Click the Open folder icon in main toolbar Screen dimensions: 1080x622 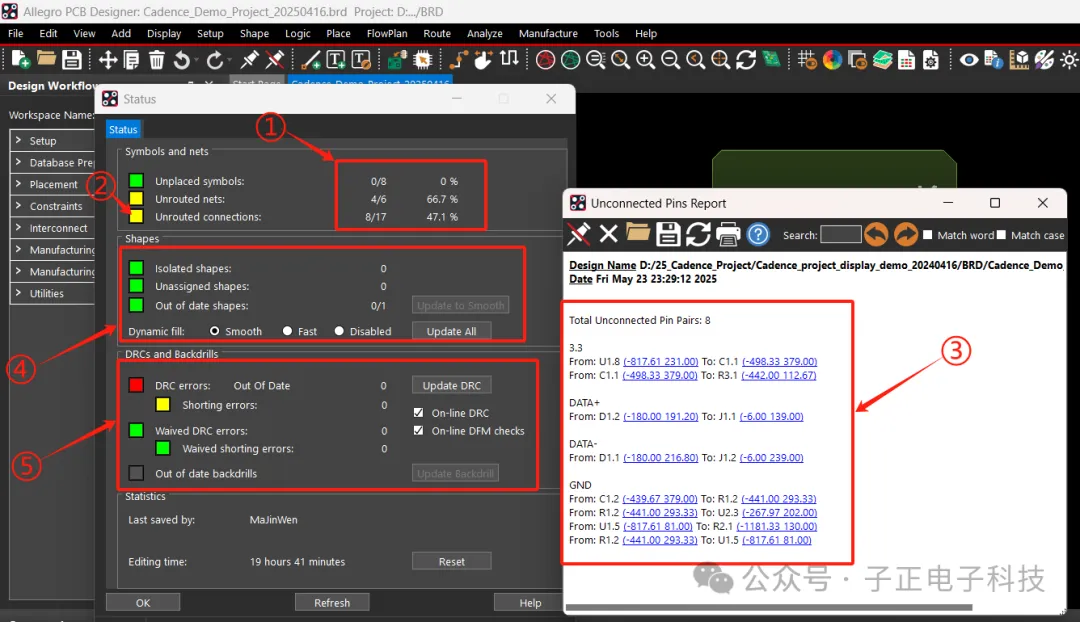click(x=45, y=59)
